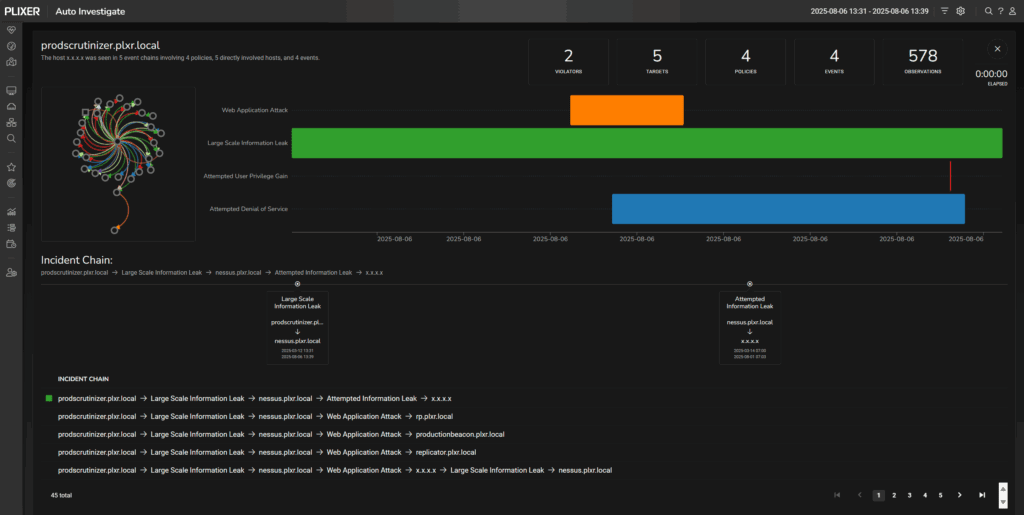This screenshot has height=515, width=1024.
Task: Open the calendar schedule icon in sidebar
Action: pyautogui.click(x=10, y=244)
